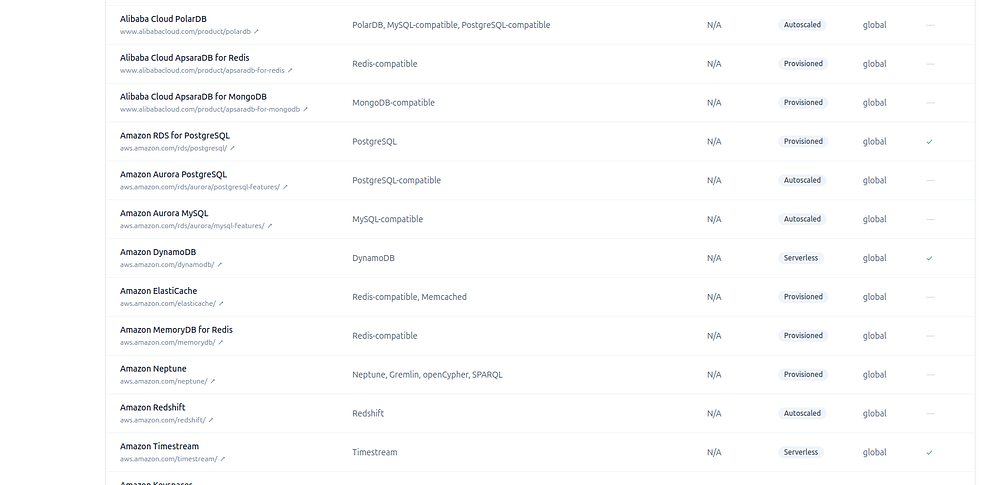This screenshot has height=485, width=1000.
Task: Open external link icon for aws.amazon.com/neptune/
Action: [x=213, y=382]
